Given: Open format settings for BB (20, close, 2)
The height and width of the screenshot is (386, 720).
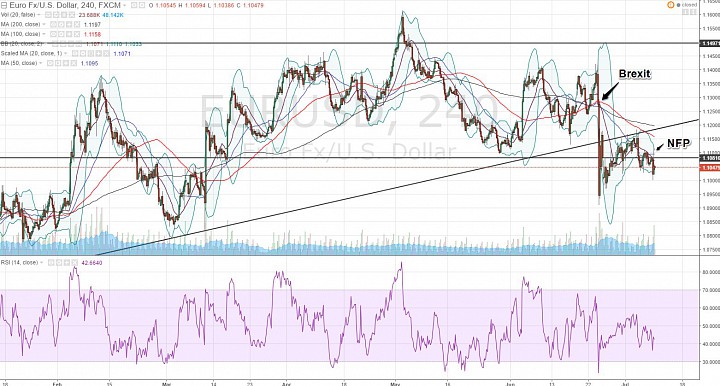Looking at the screenshot, I should (x=63, y=44).
